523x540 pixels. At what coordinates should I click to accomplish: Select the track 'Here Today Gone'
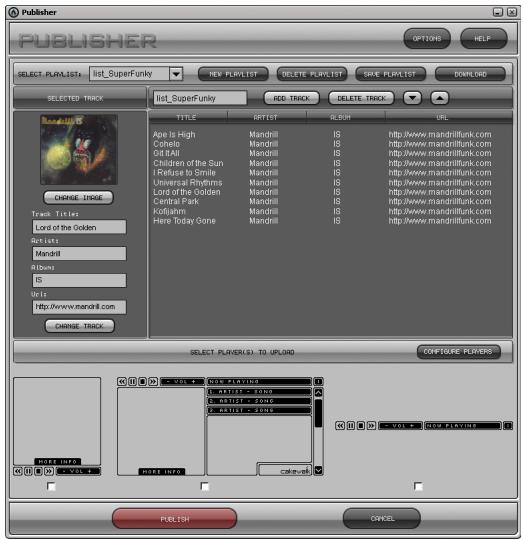[184, 220]
